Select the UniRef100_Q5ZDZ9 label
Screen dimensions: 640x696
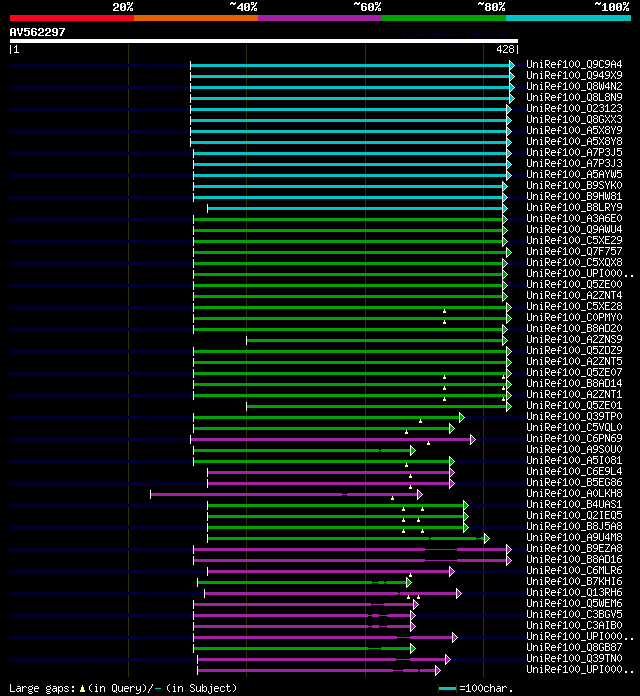(574, 350)
